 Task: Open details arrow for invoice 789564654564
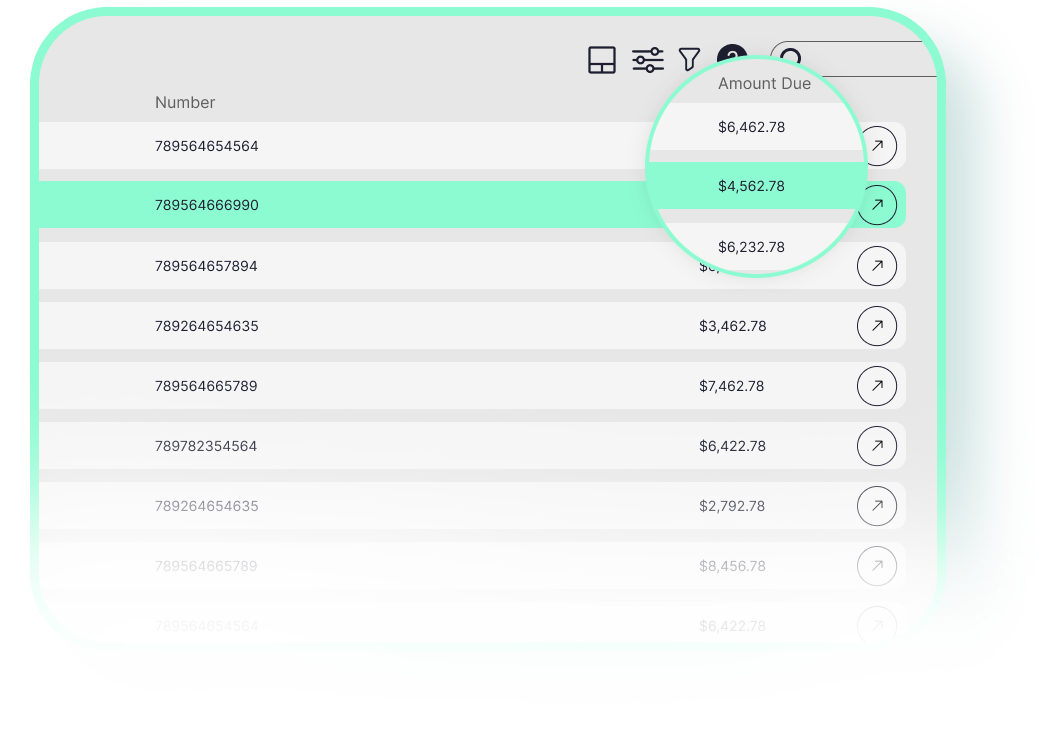(x=877, y=146)
